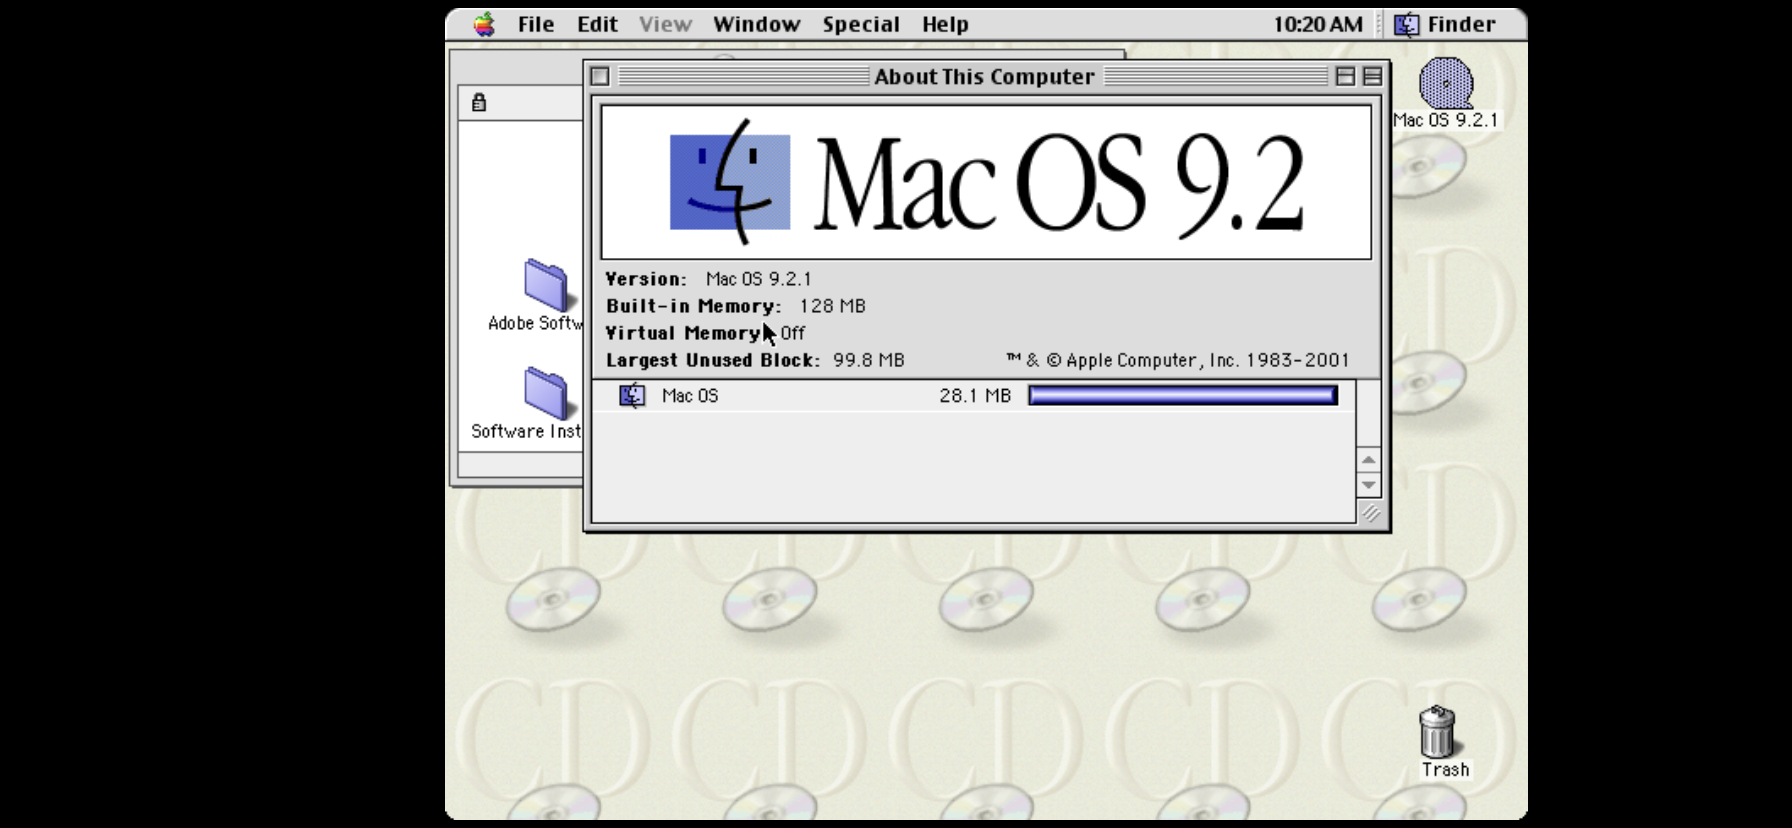Click the scroll down arrow in the About window
The image size is (1792, 828).
click(x=1369, y=485)
